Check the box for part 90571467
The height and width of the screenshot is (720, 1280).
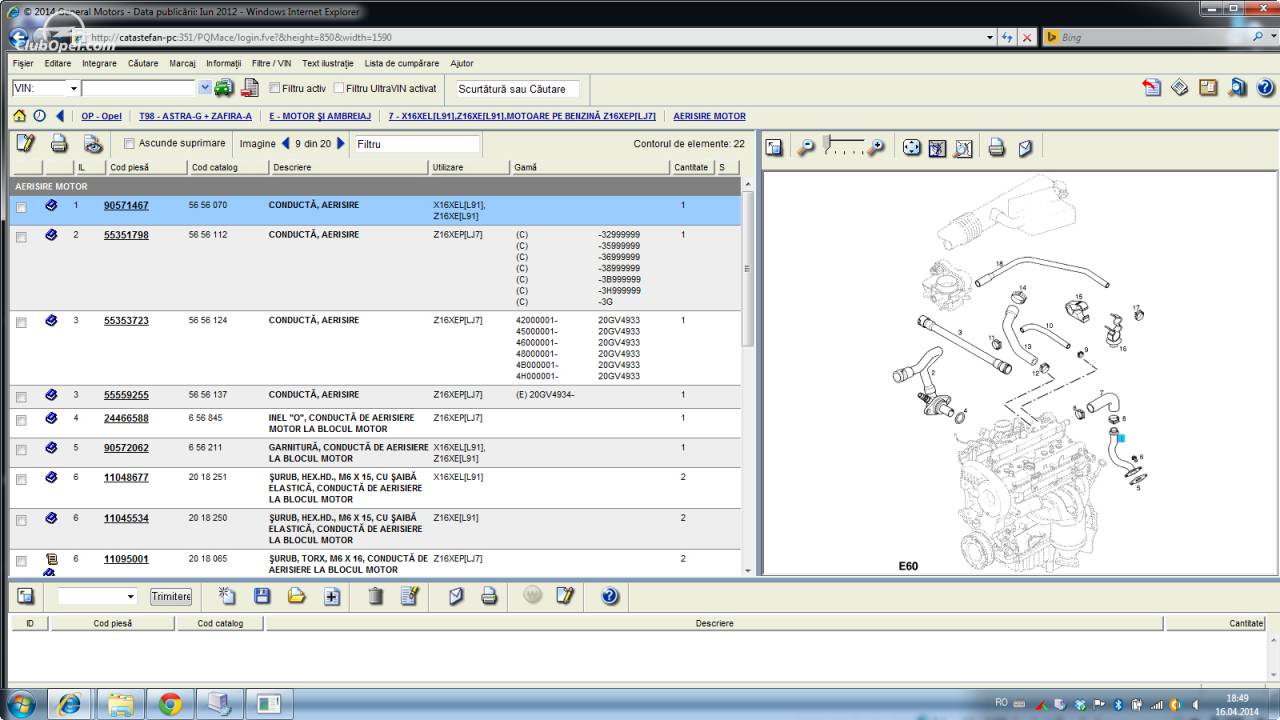pyautogui.click(x=21, y=207)
